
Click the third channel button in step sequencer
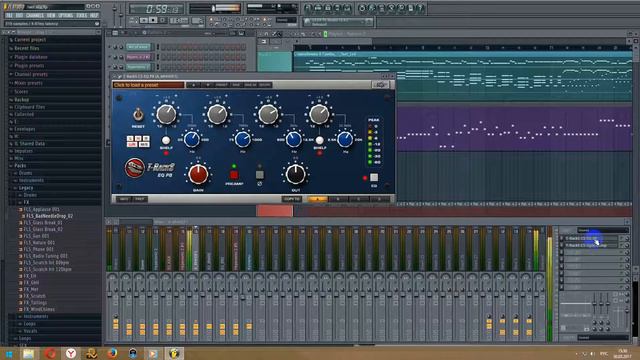click(x=138, y=67)
